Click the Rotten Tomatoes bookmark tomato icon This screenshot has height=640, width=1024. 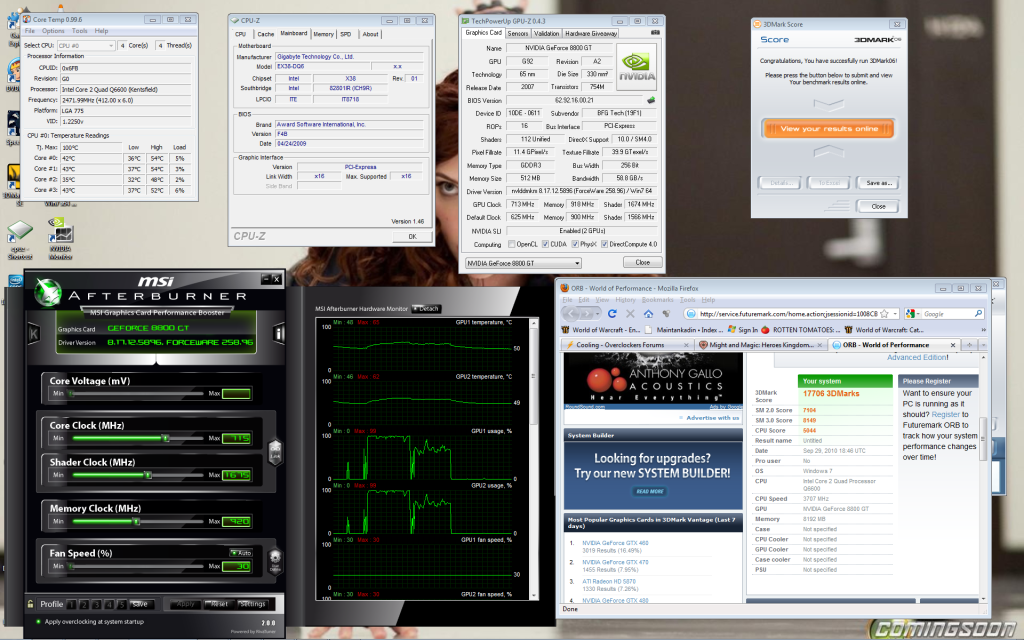coord(765,330)
